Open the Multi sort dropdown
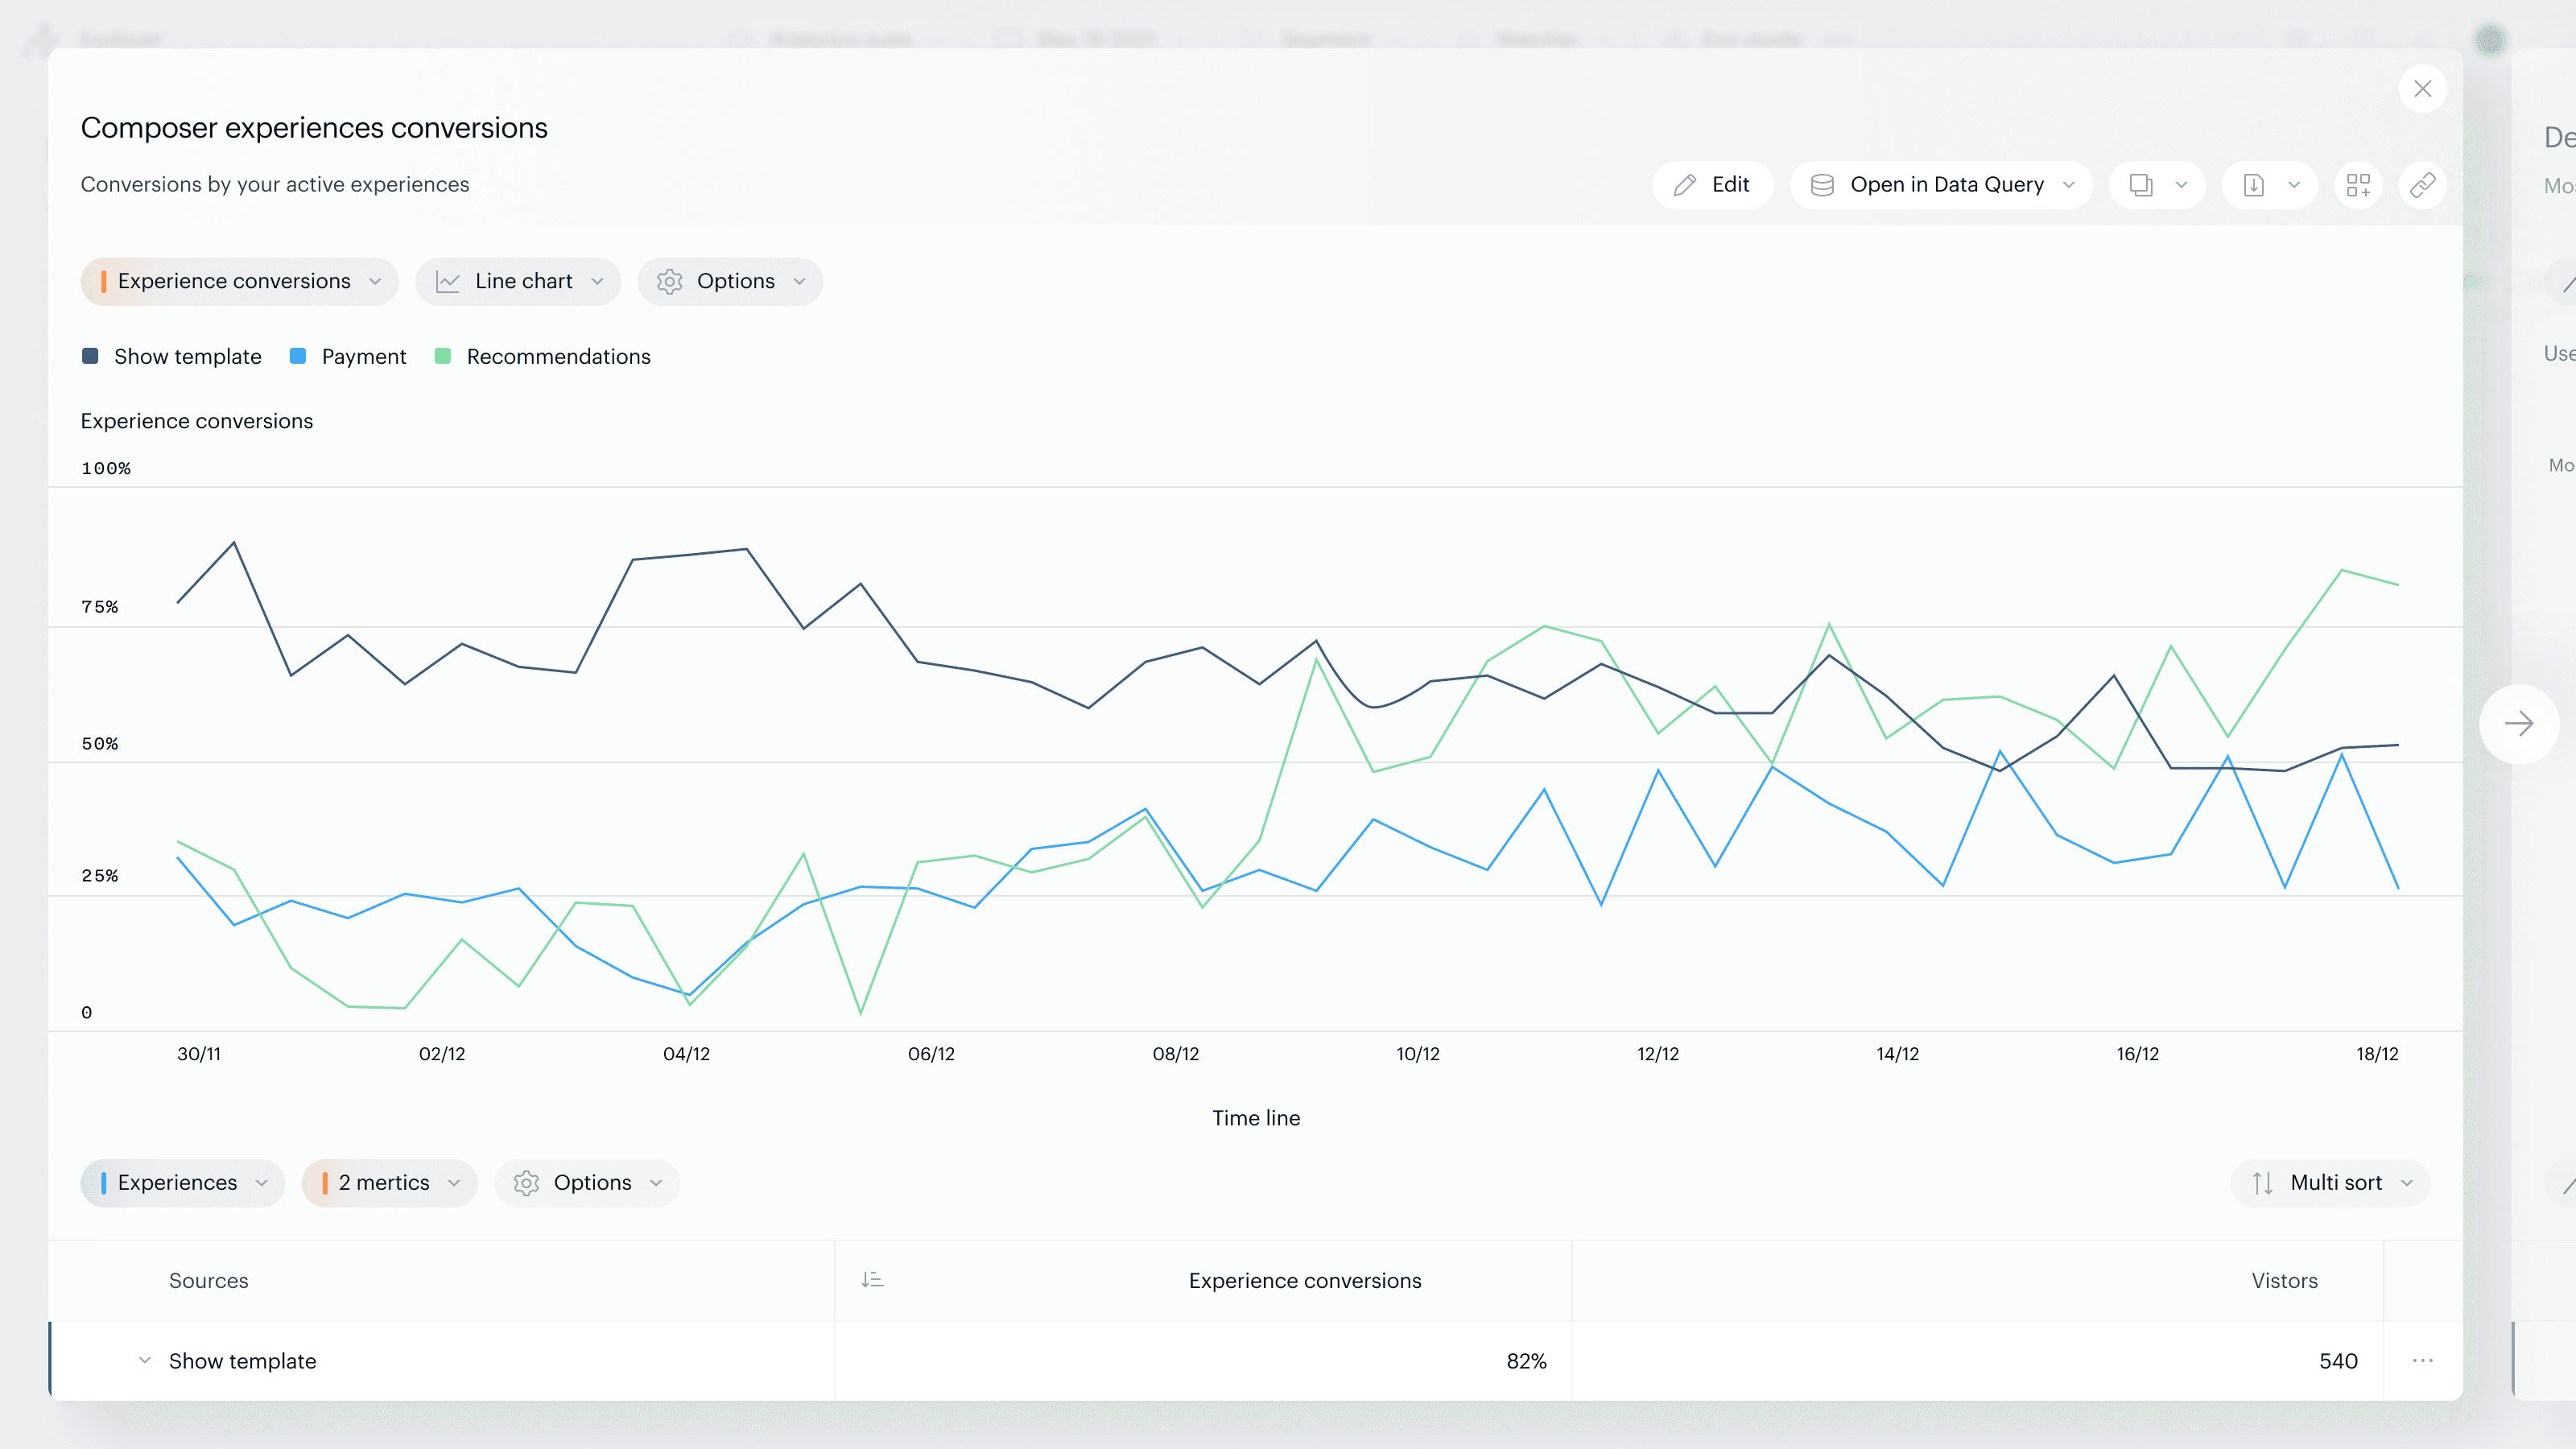 2330,1183
